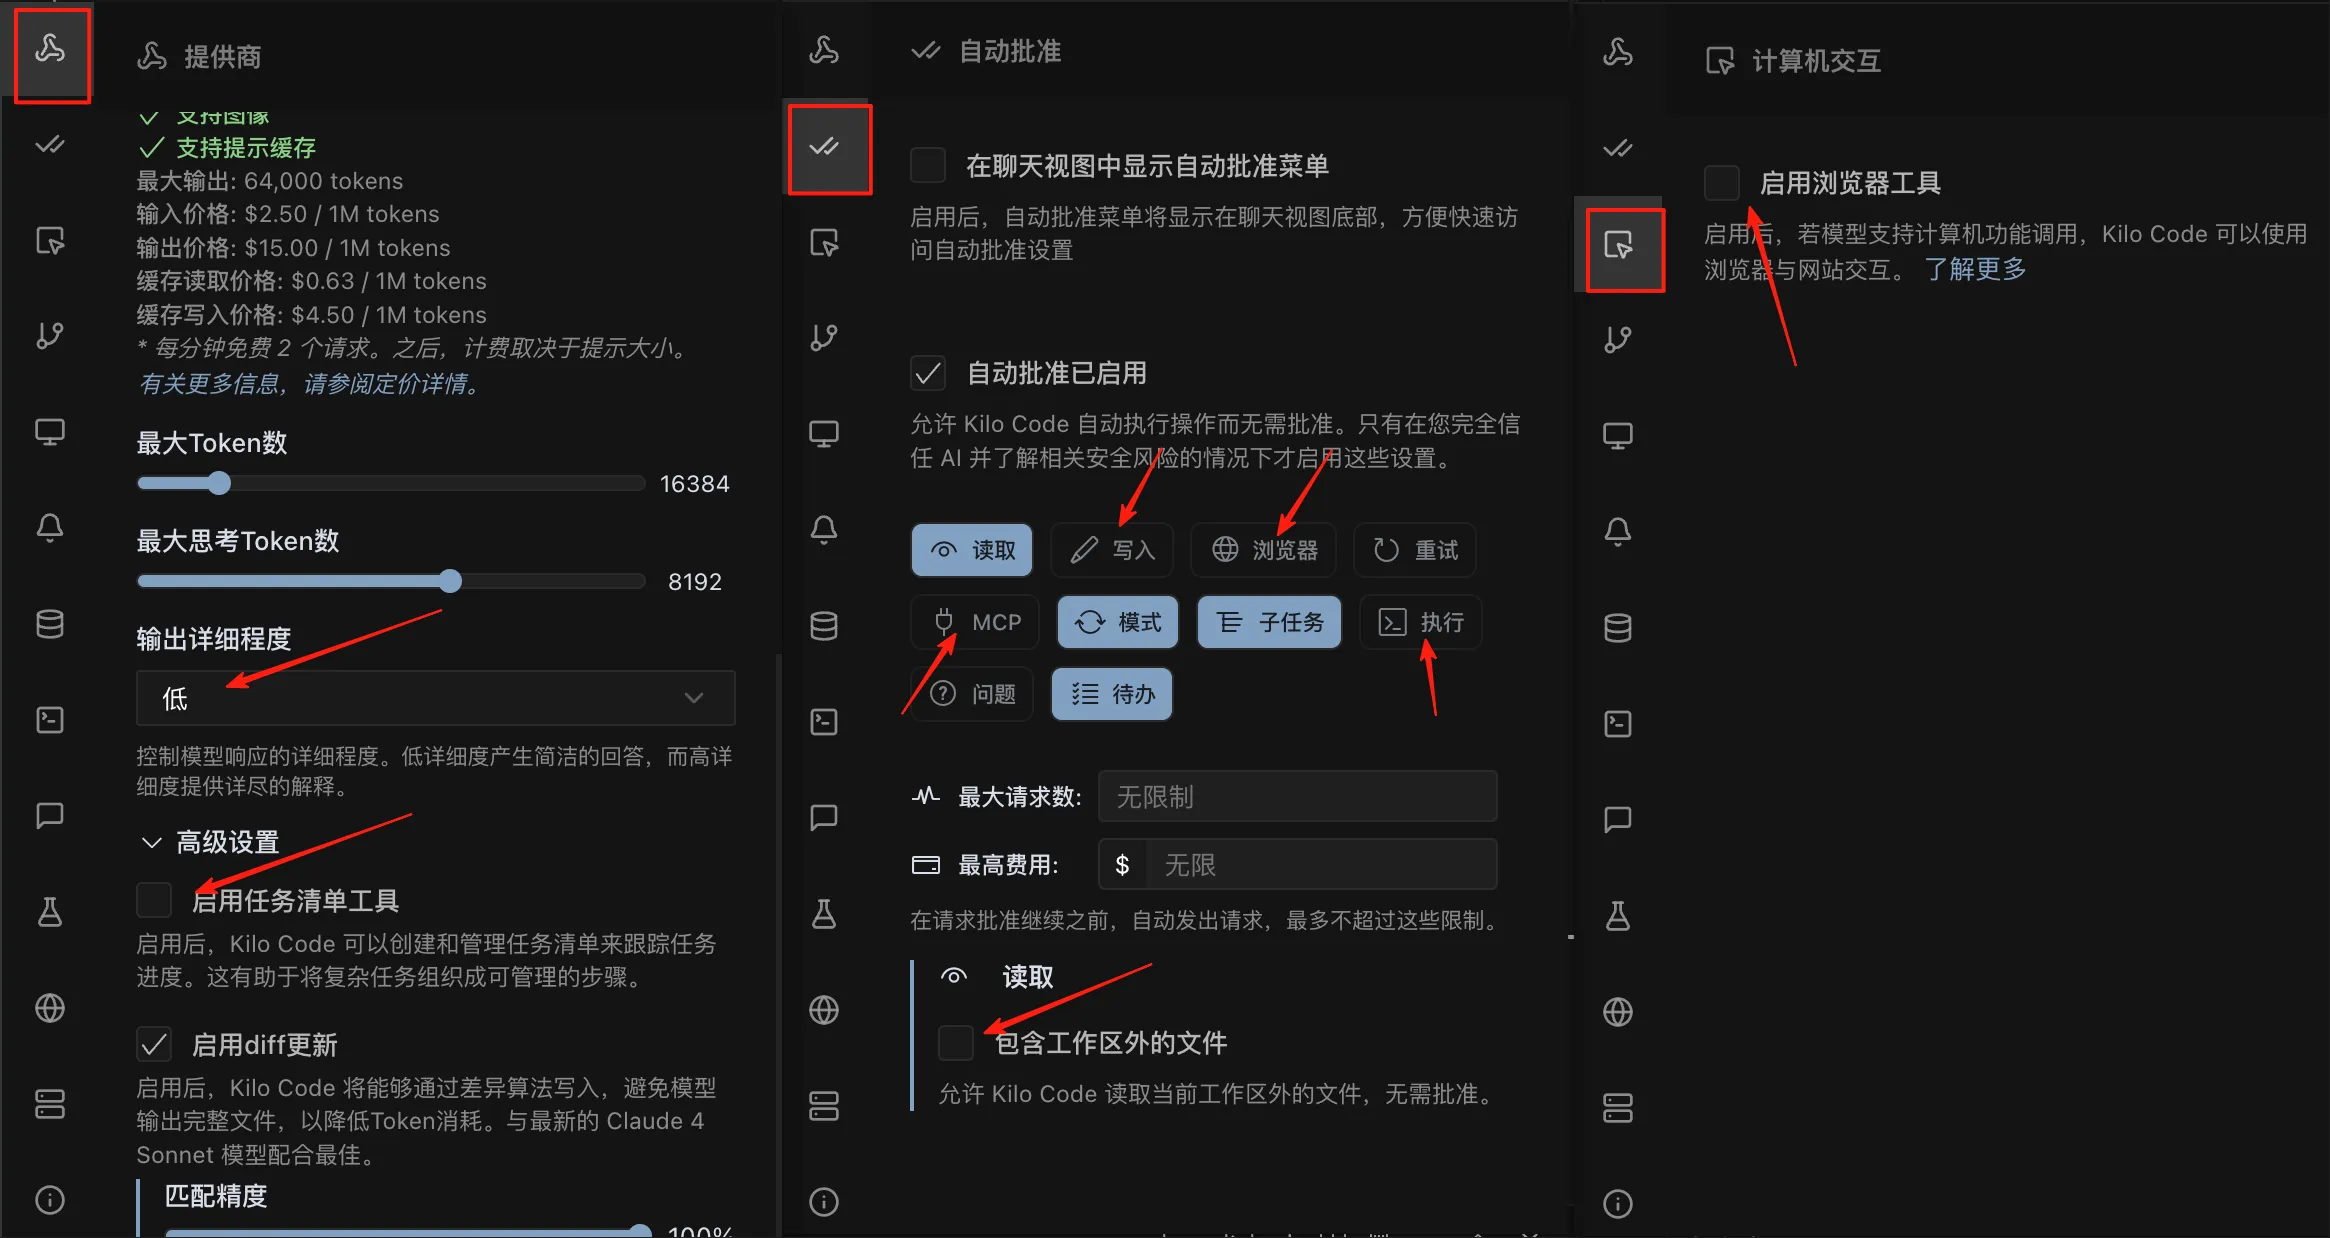Image resolution: width=2330 pixels, height=1238 pixels.
Task: Click flask icon in the 自动批准 panel sidebar
Action: (824, 914)
